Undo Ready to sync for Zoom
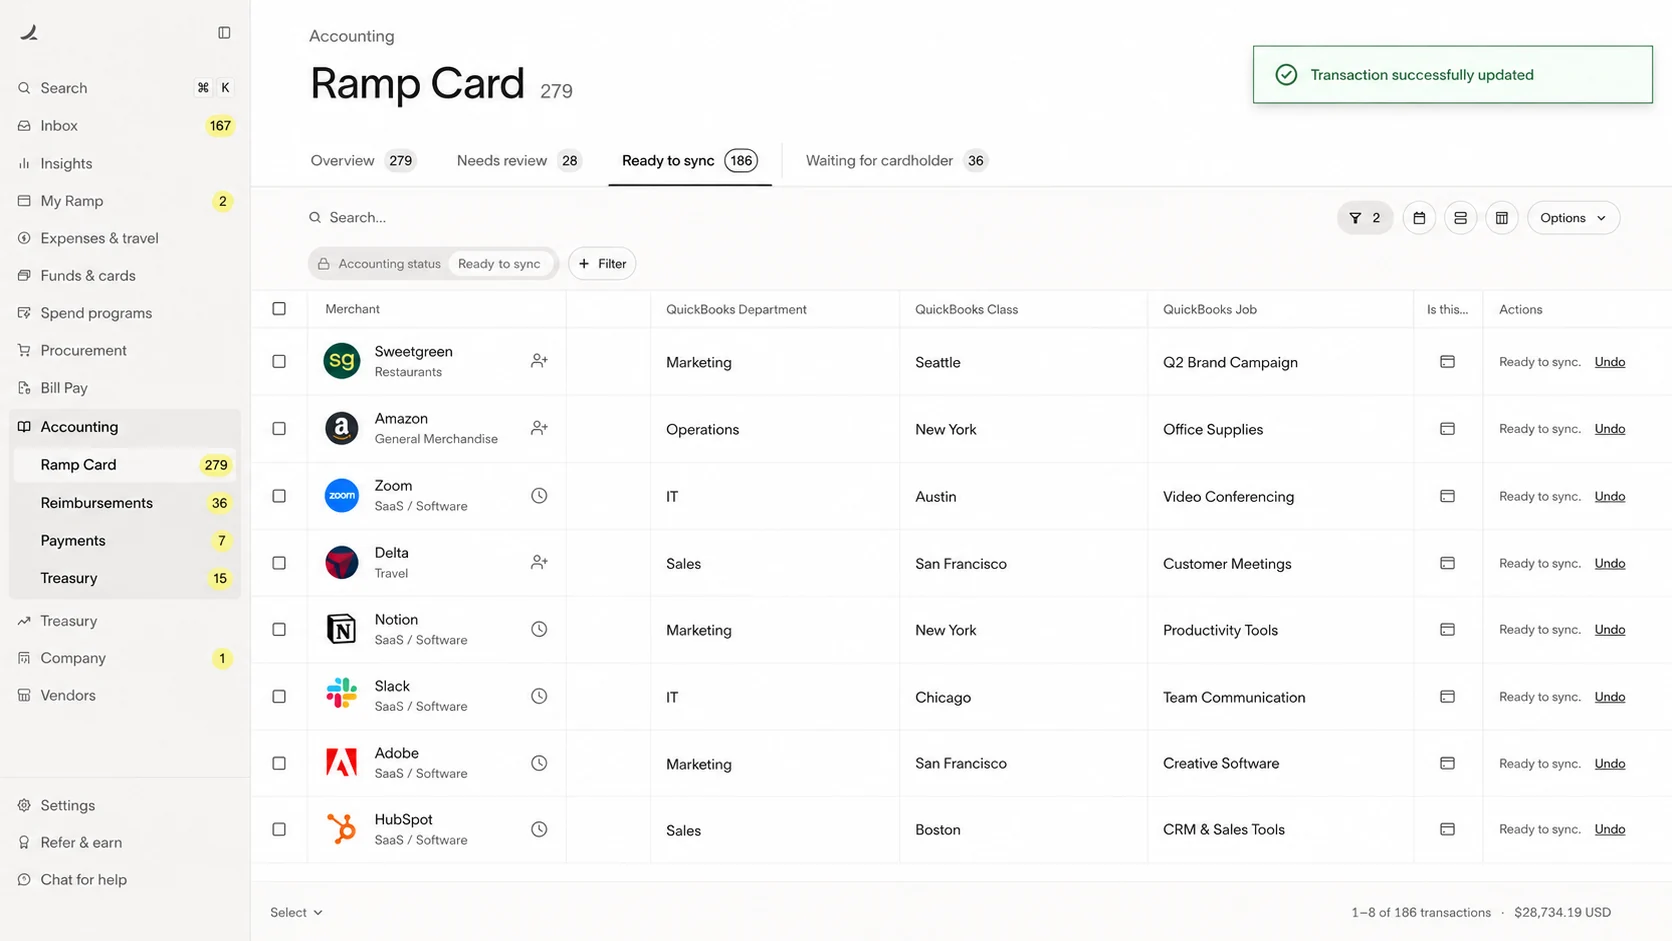This screenshot has width=1672, height=941. [x=1609, y=496]
